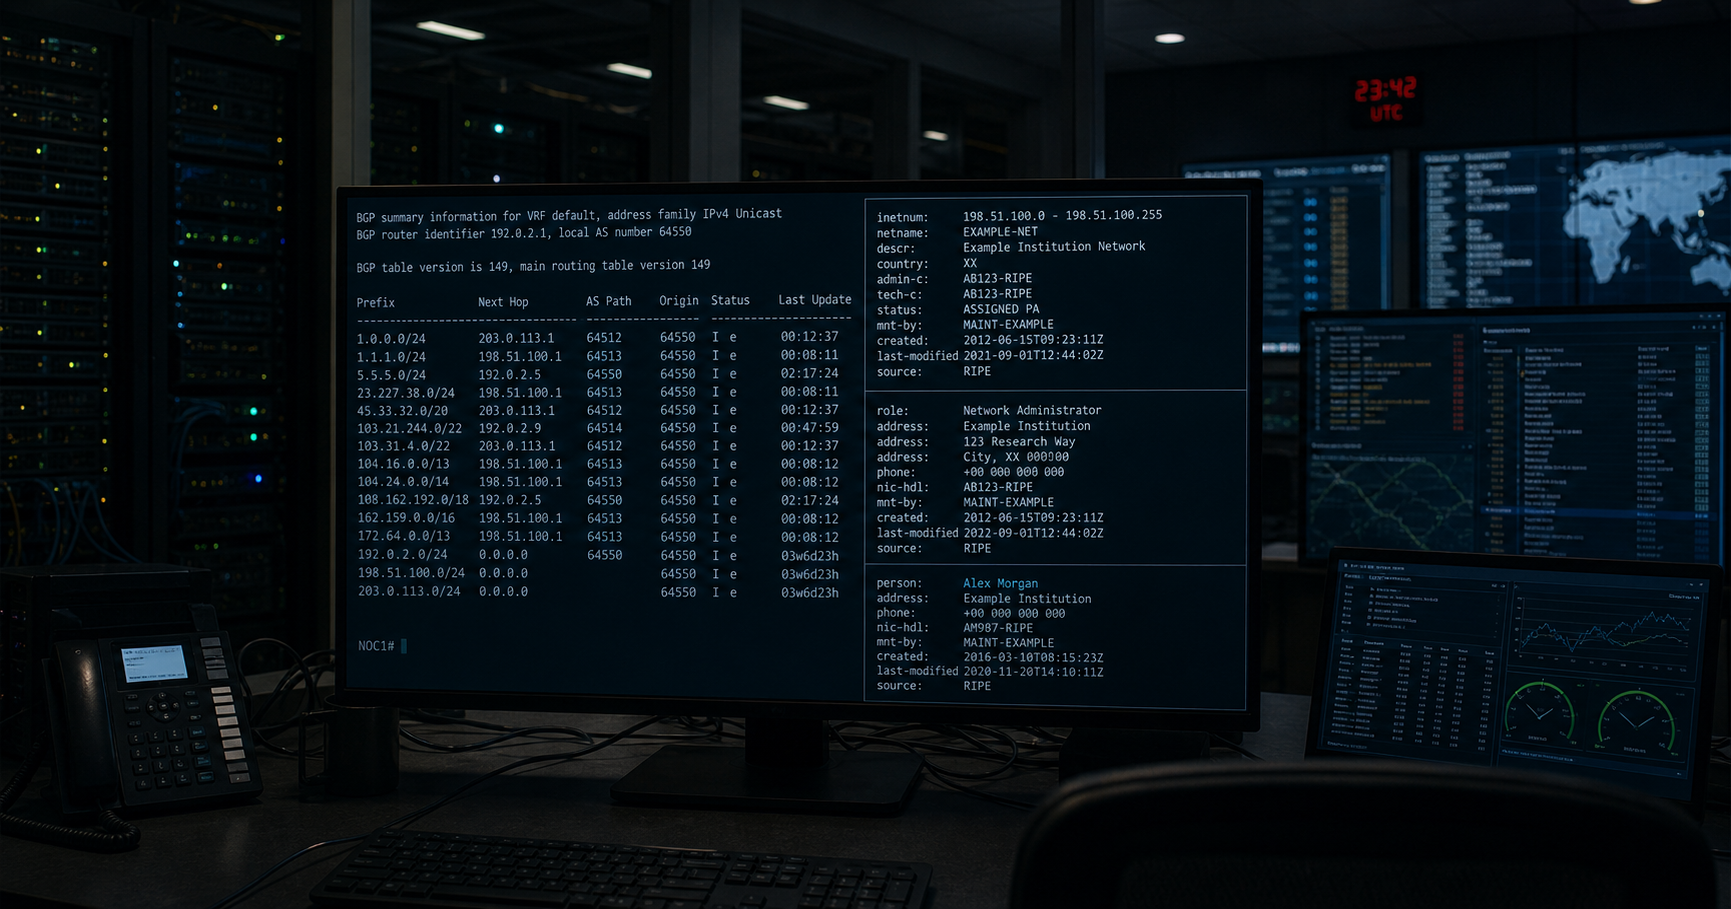Click AS path value 64514
The image size is (1731, 909).
tap(604, 428)
